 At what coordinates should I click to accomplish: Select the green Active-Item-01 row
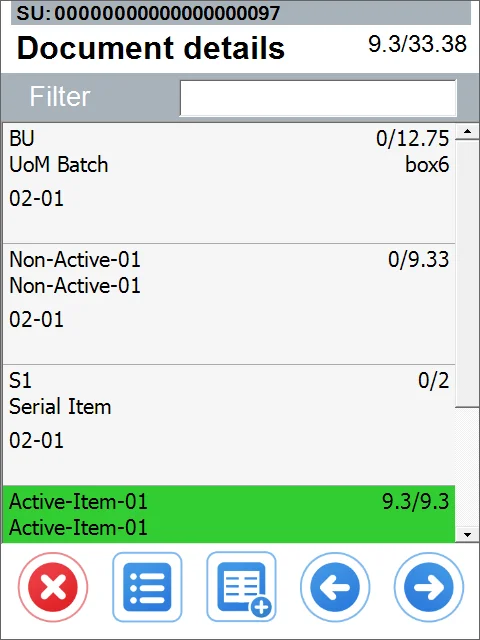(229, 514)
